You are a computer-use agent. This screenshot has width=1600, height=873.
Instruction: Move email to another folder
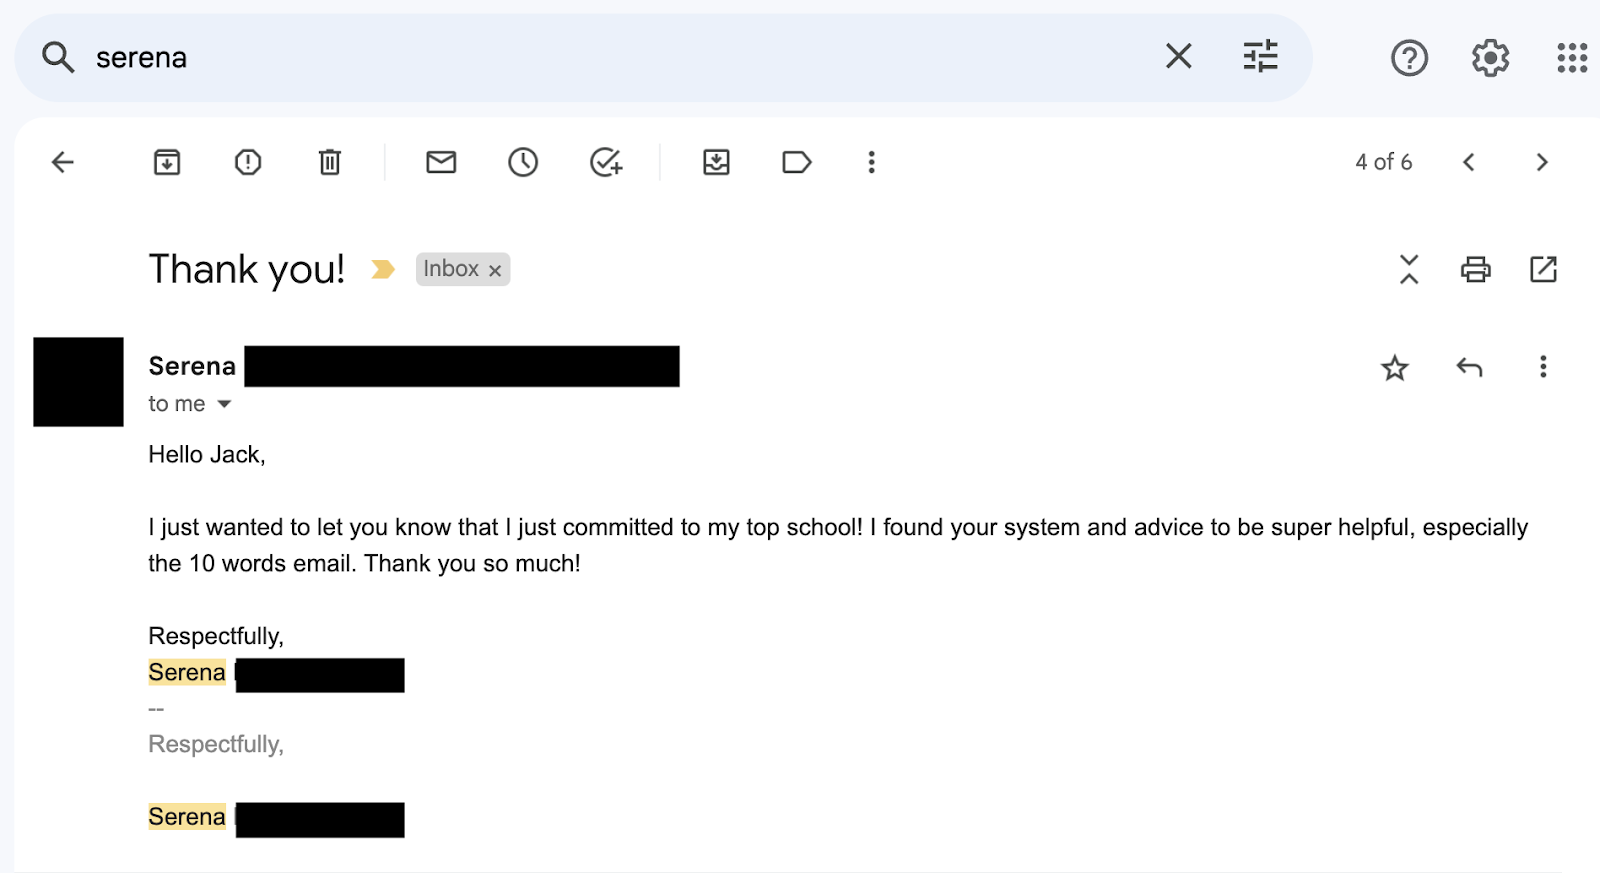click(716, 162)
